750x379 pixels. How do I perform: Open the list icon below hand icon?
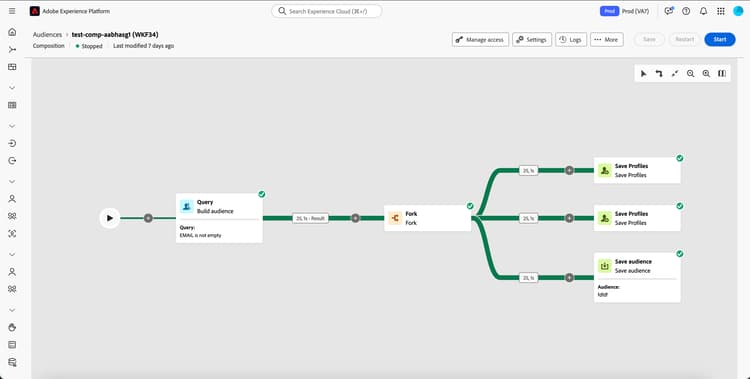[x=12, y=345]
